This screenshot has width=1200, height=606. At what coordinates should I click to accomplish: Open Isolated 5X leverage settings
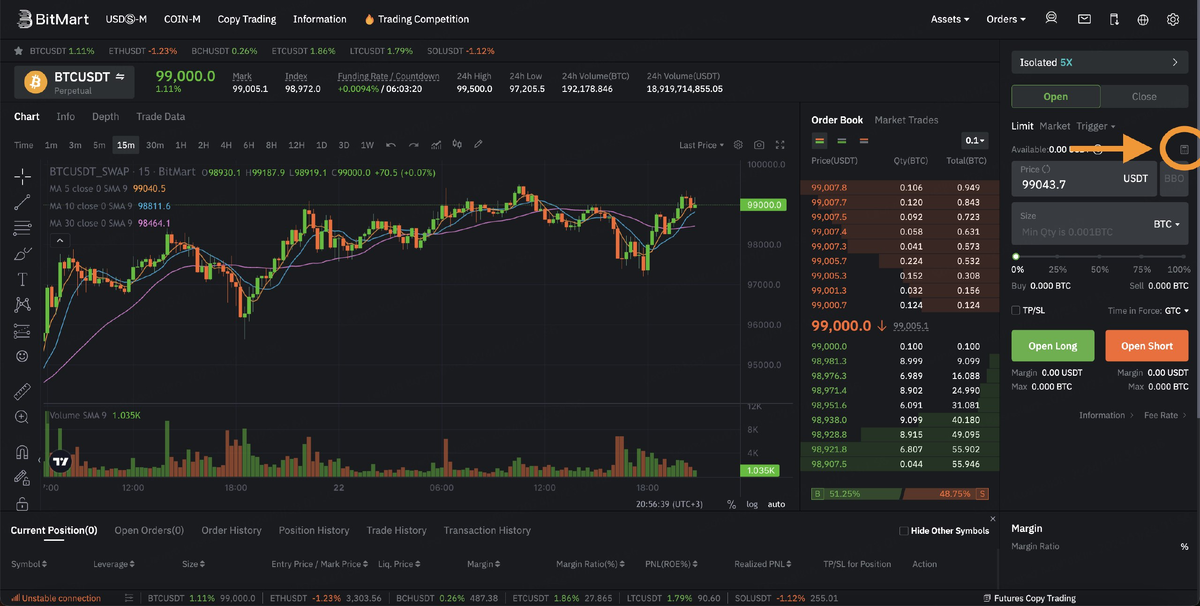click(x=1100, y=62)
